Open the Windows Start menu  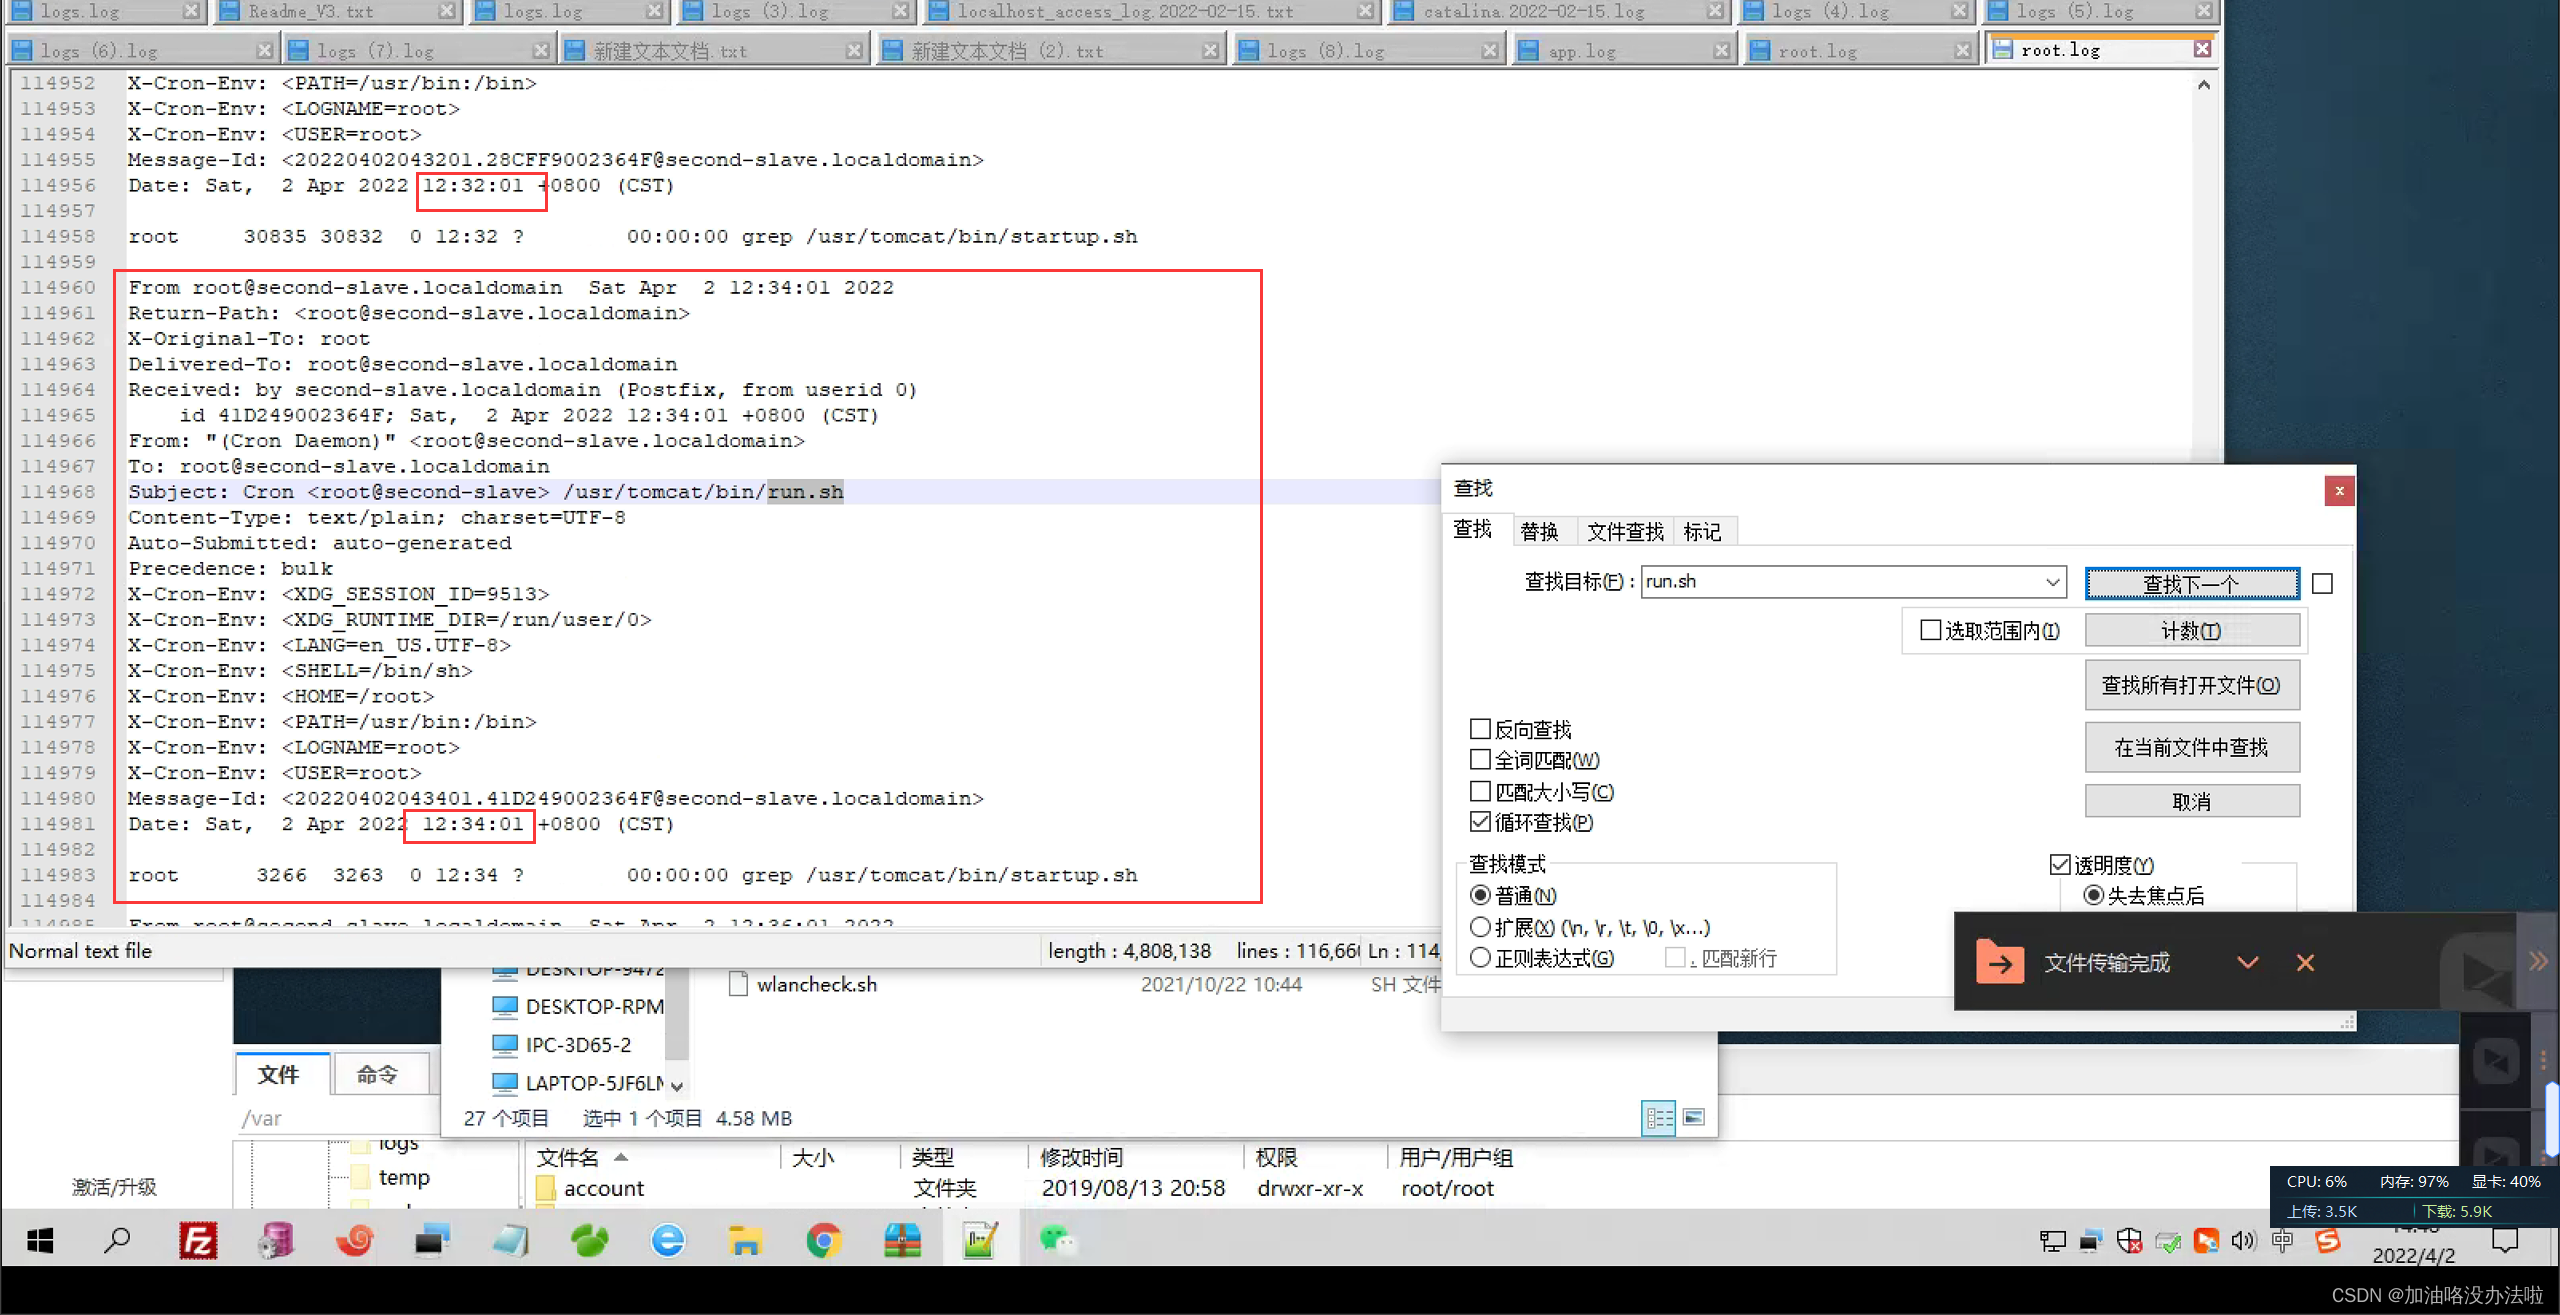click(x=40, y=1241)
